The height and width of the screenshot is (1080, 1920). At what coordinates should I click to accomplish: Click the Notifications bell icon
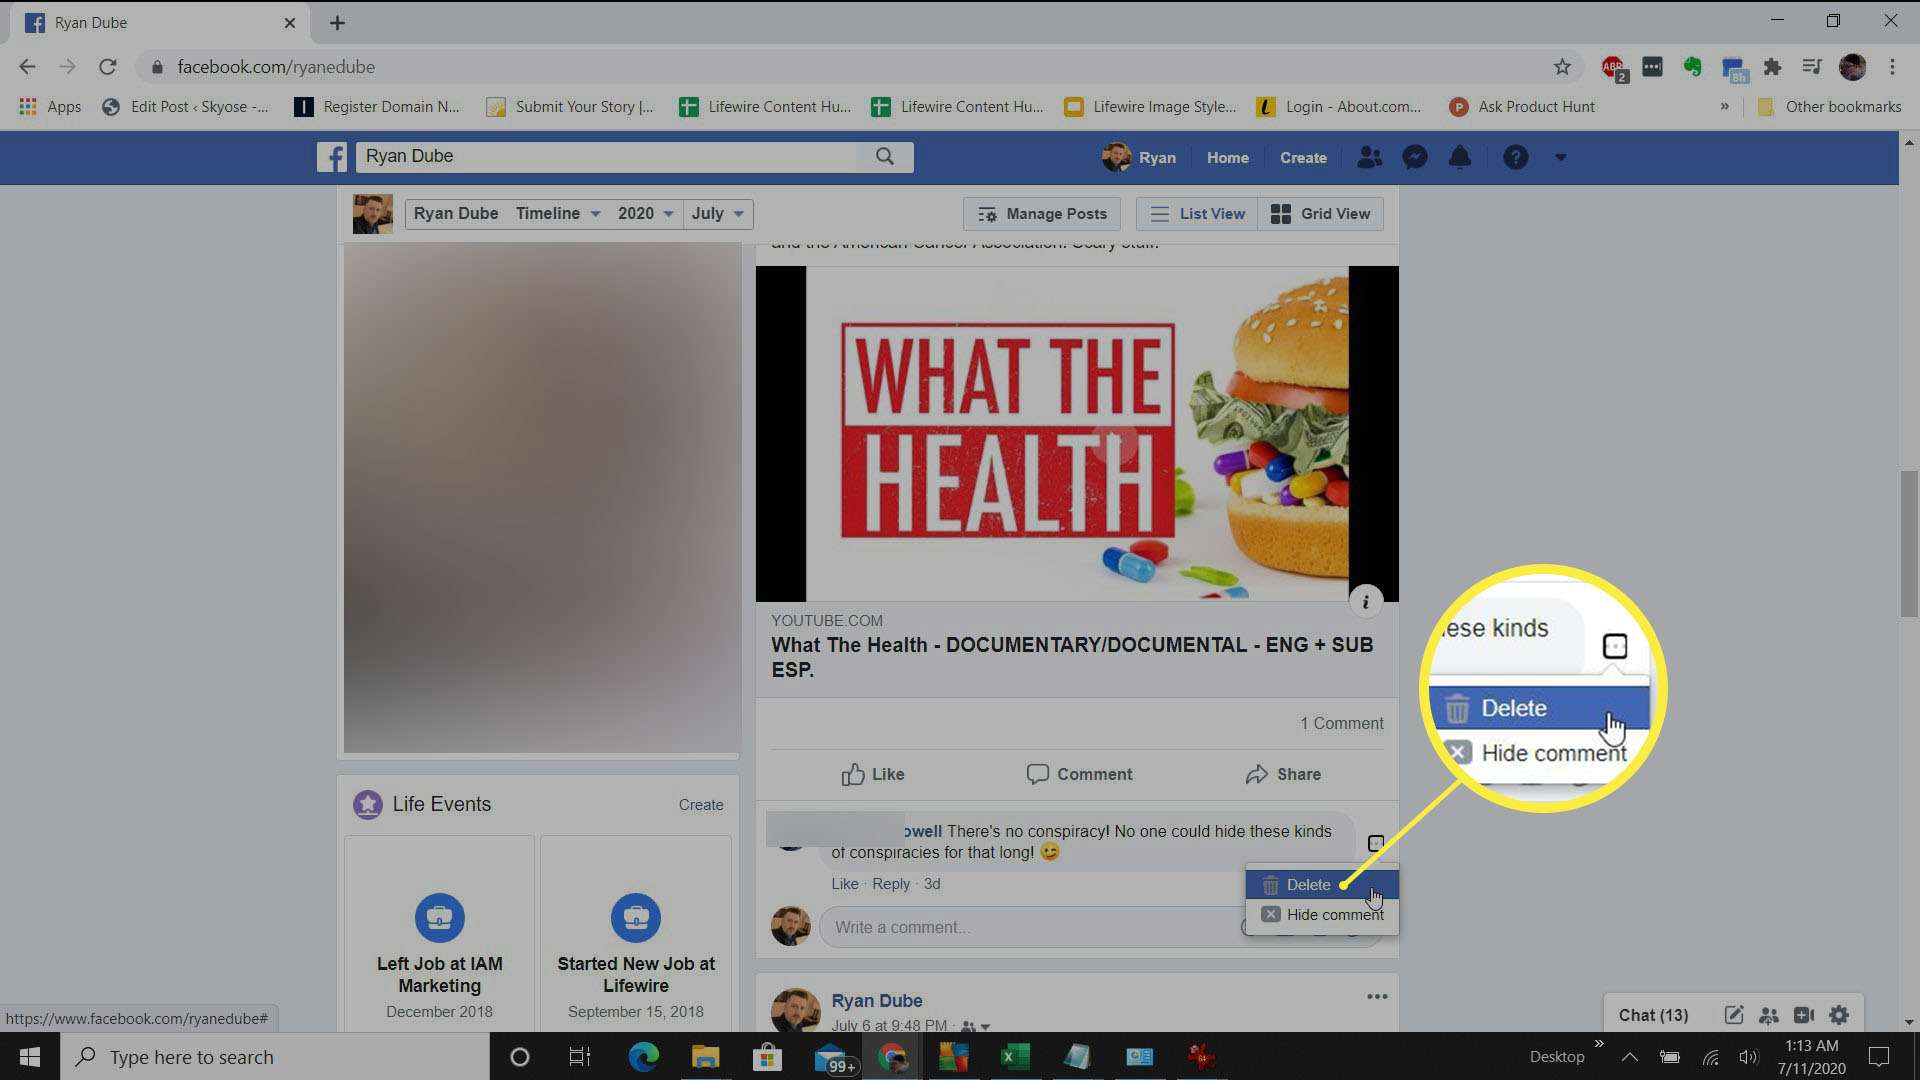pos(1460,157)
